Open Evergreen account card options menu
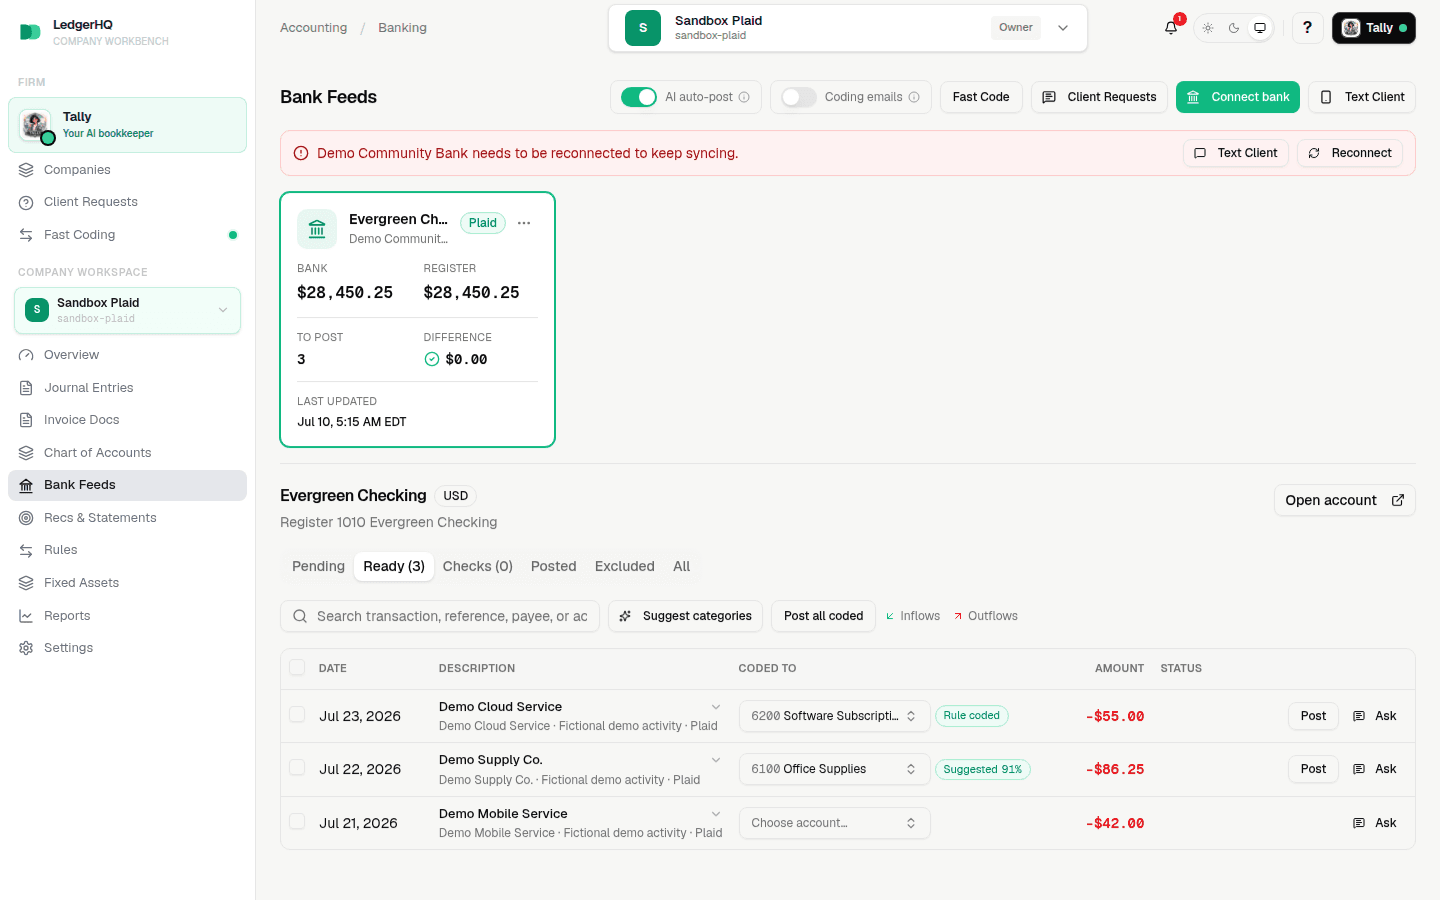 click(524, 223)
